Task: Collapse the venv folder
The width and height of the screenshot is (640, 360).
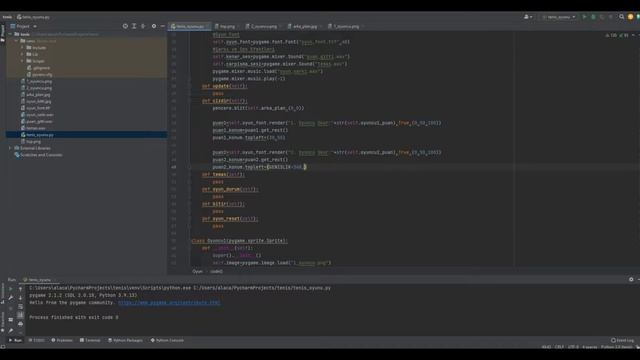Action: coord(16,41)
